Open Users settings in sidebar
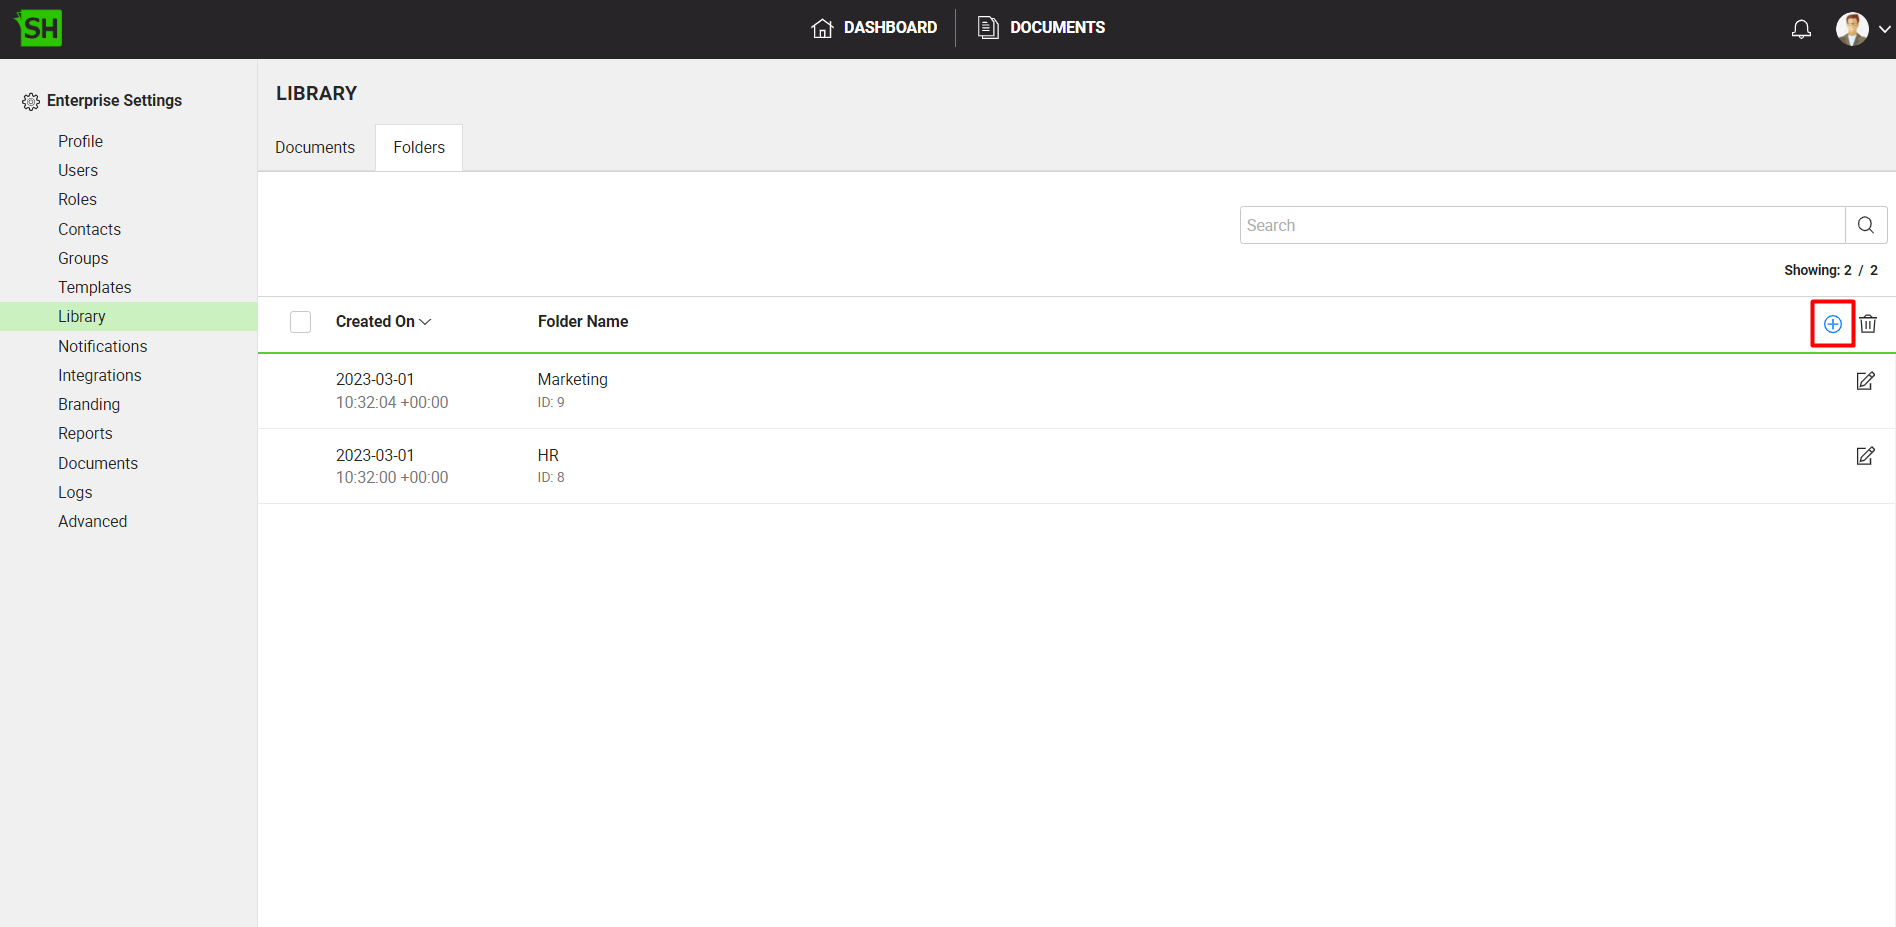 click(x=78, y=171)
